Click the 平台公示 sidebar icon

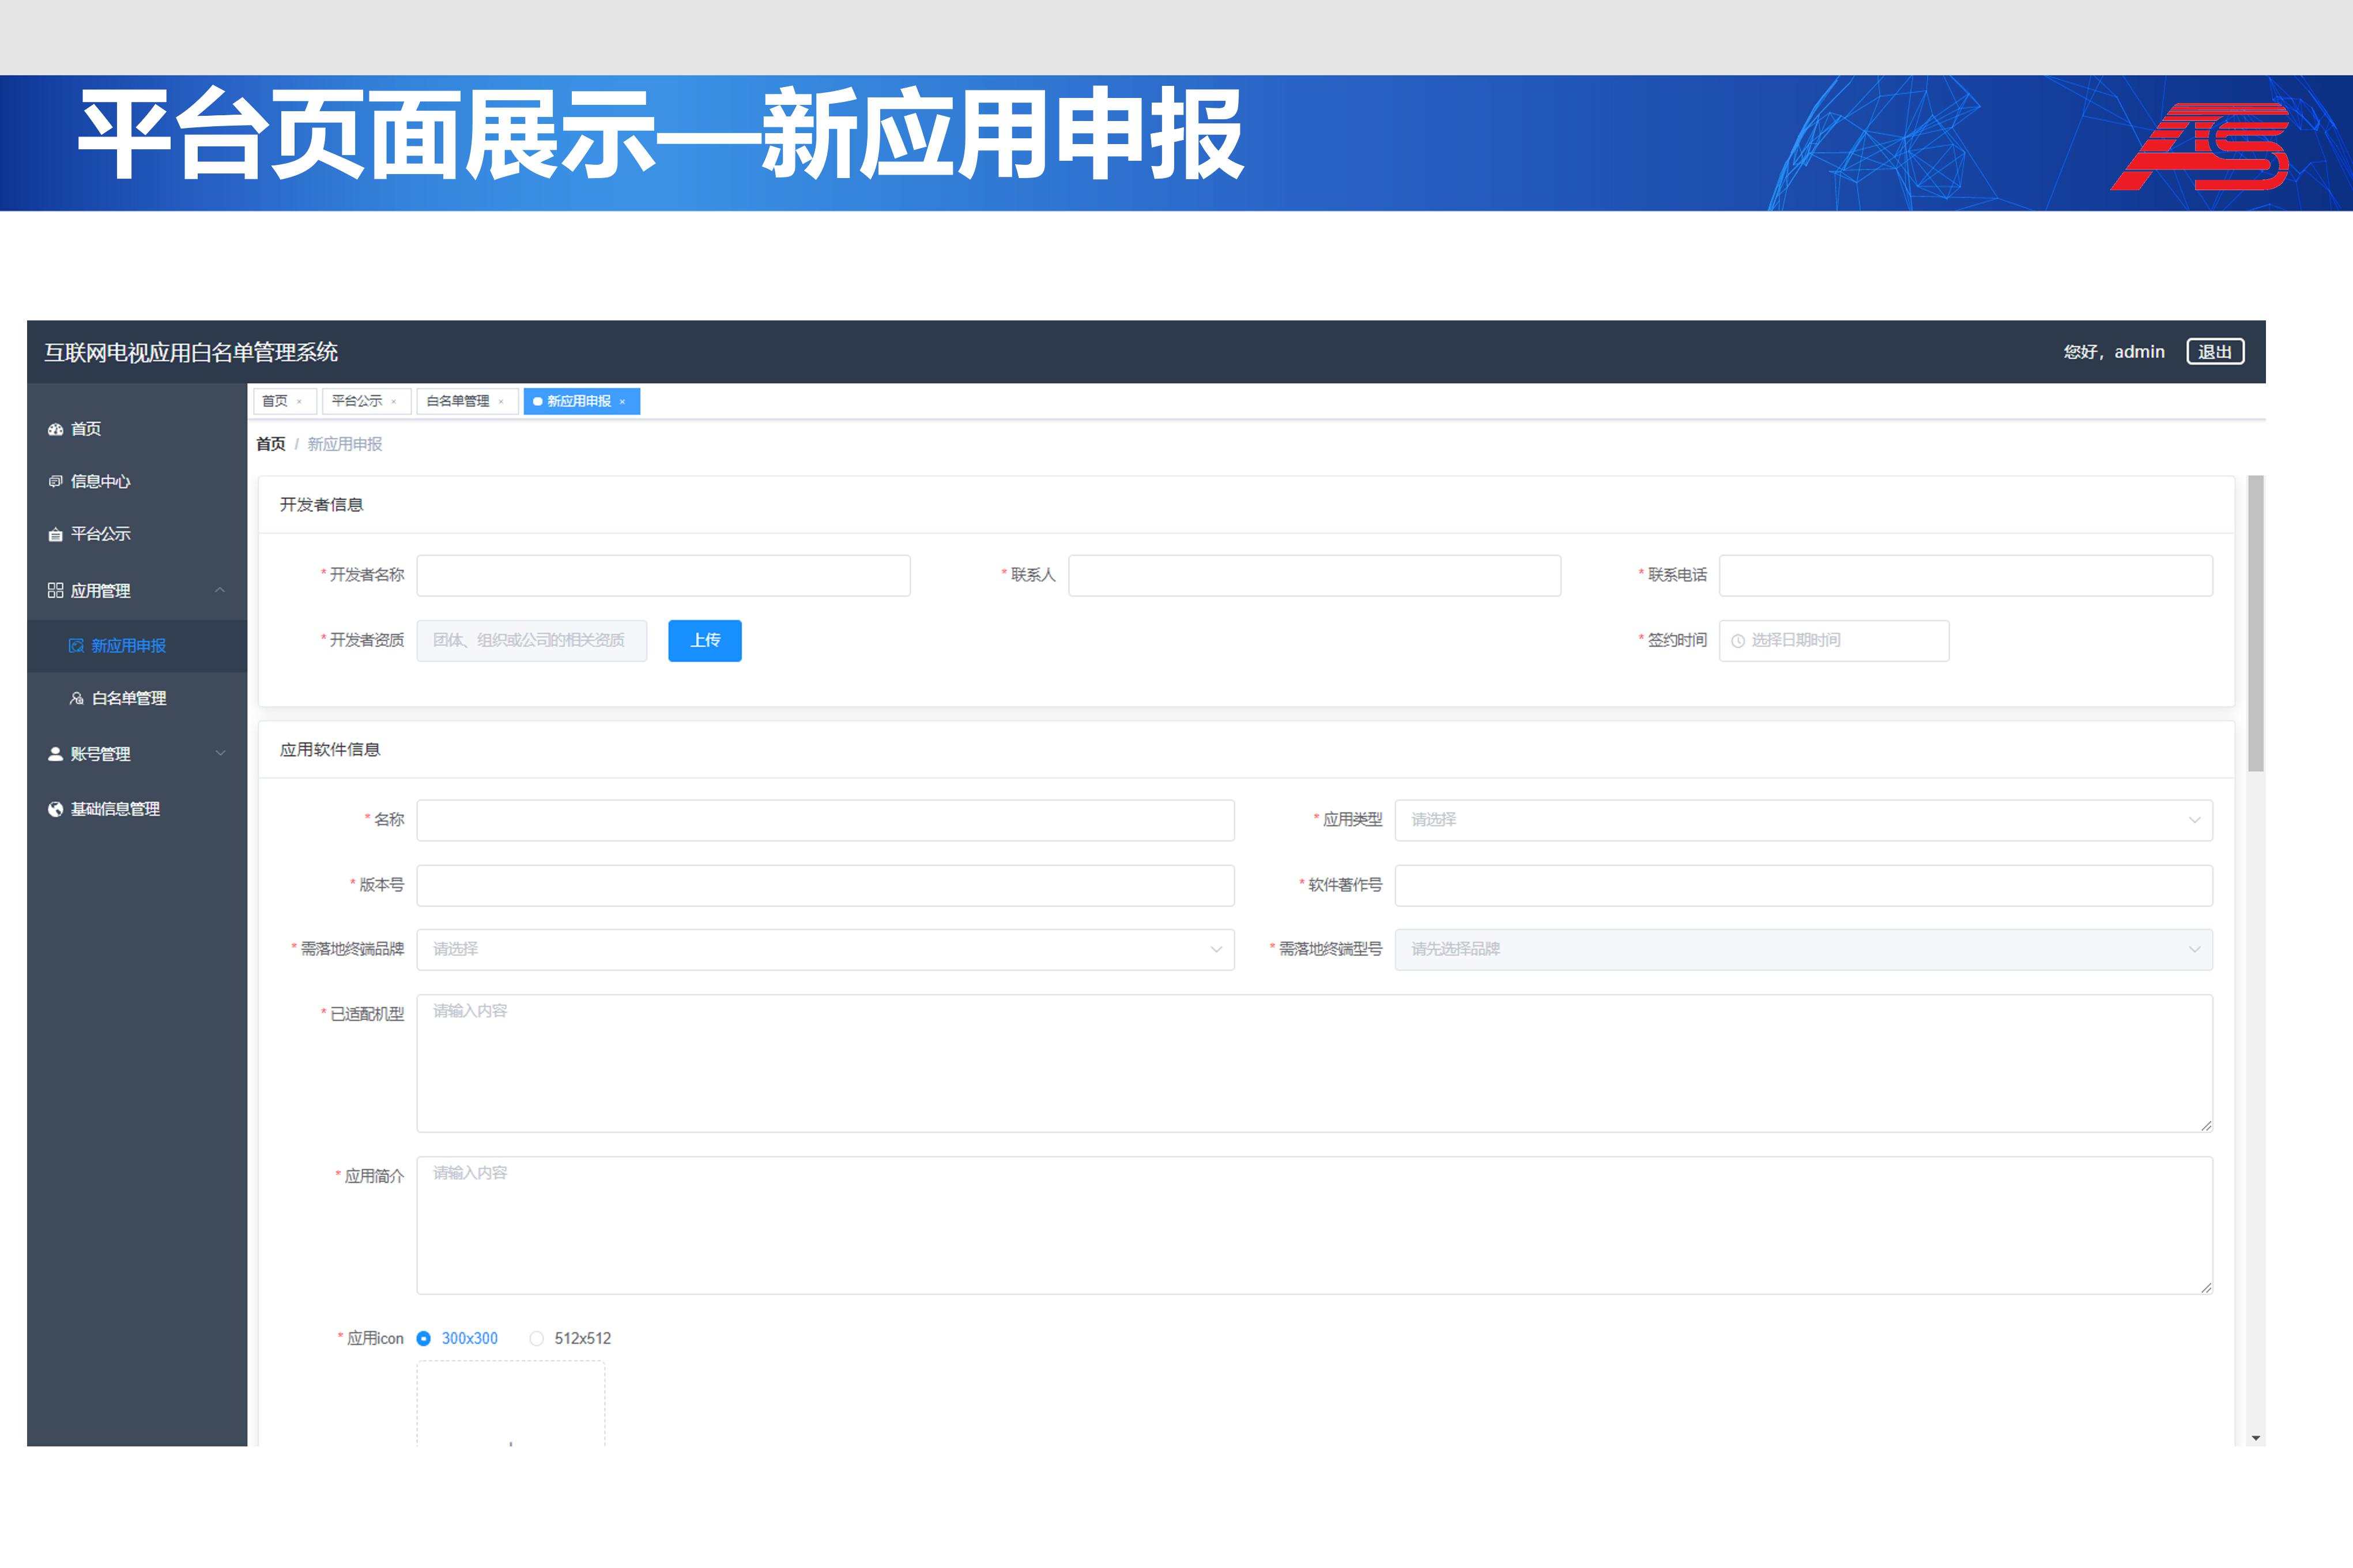pyautogui.click(x=55, y=534)
